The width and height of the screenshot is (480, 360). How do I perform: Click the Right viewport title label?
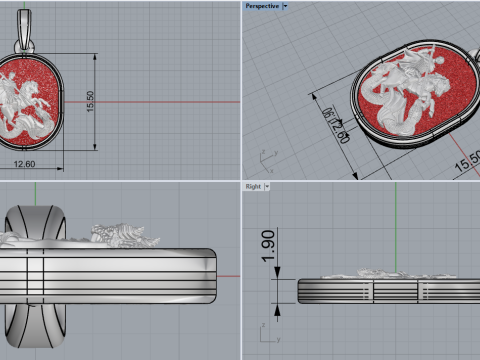pyautogui.click(x=253, y=186)
